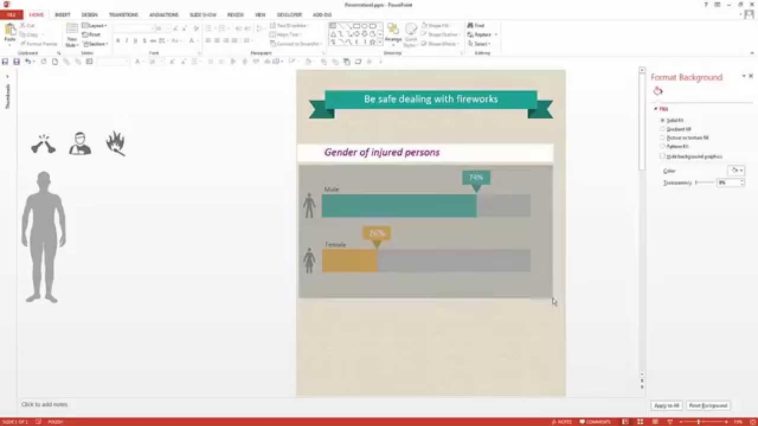Click the Fill paint bucket icon in Format Background

click(659, 91)
